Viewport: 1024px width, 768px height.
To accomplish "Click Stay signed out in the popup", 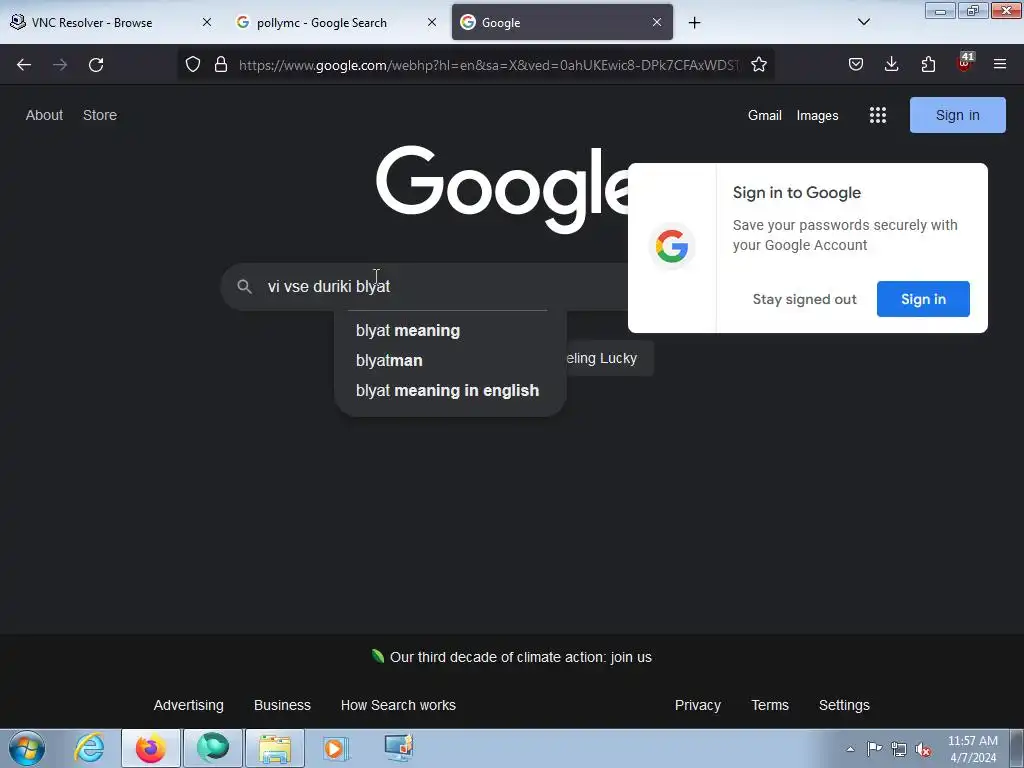I will 804,299.
